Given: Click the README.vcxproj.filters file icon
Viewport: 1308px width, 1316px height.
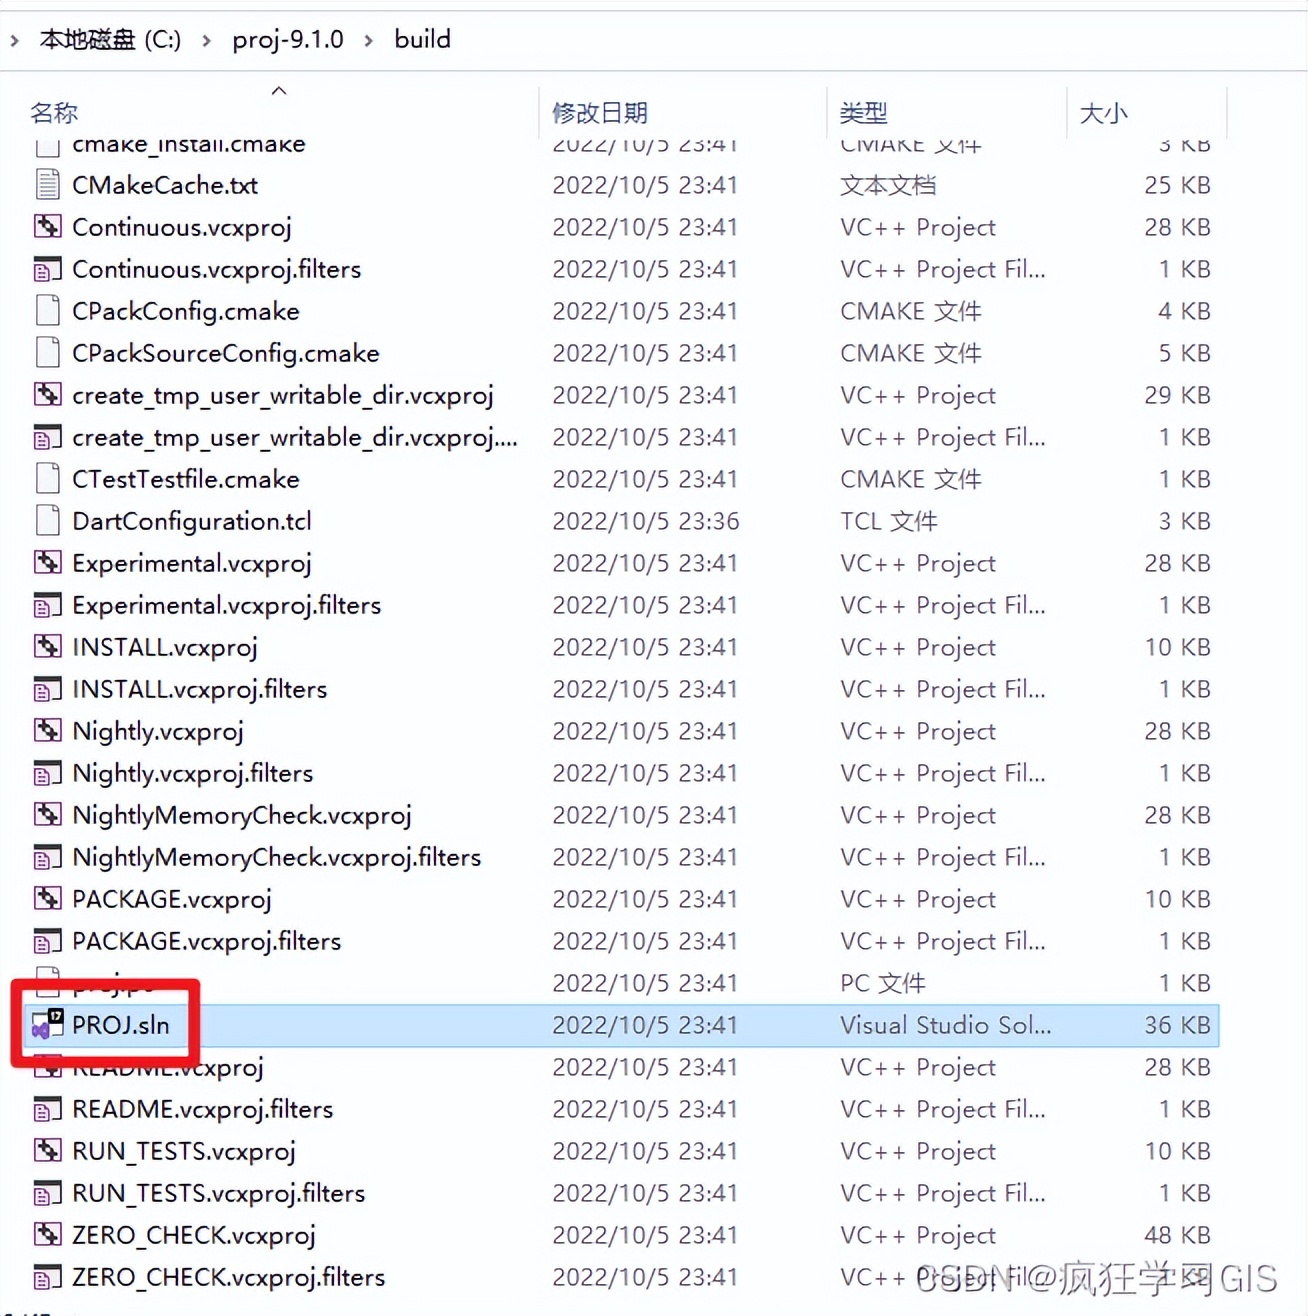Looking at the screenshot, I should [x=47, y=1109].
